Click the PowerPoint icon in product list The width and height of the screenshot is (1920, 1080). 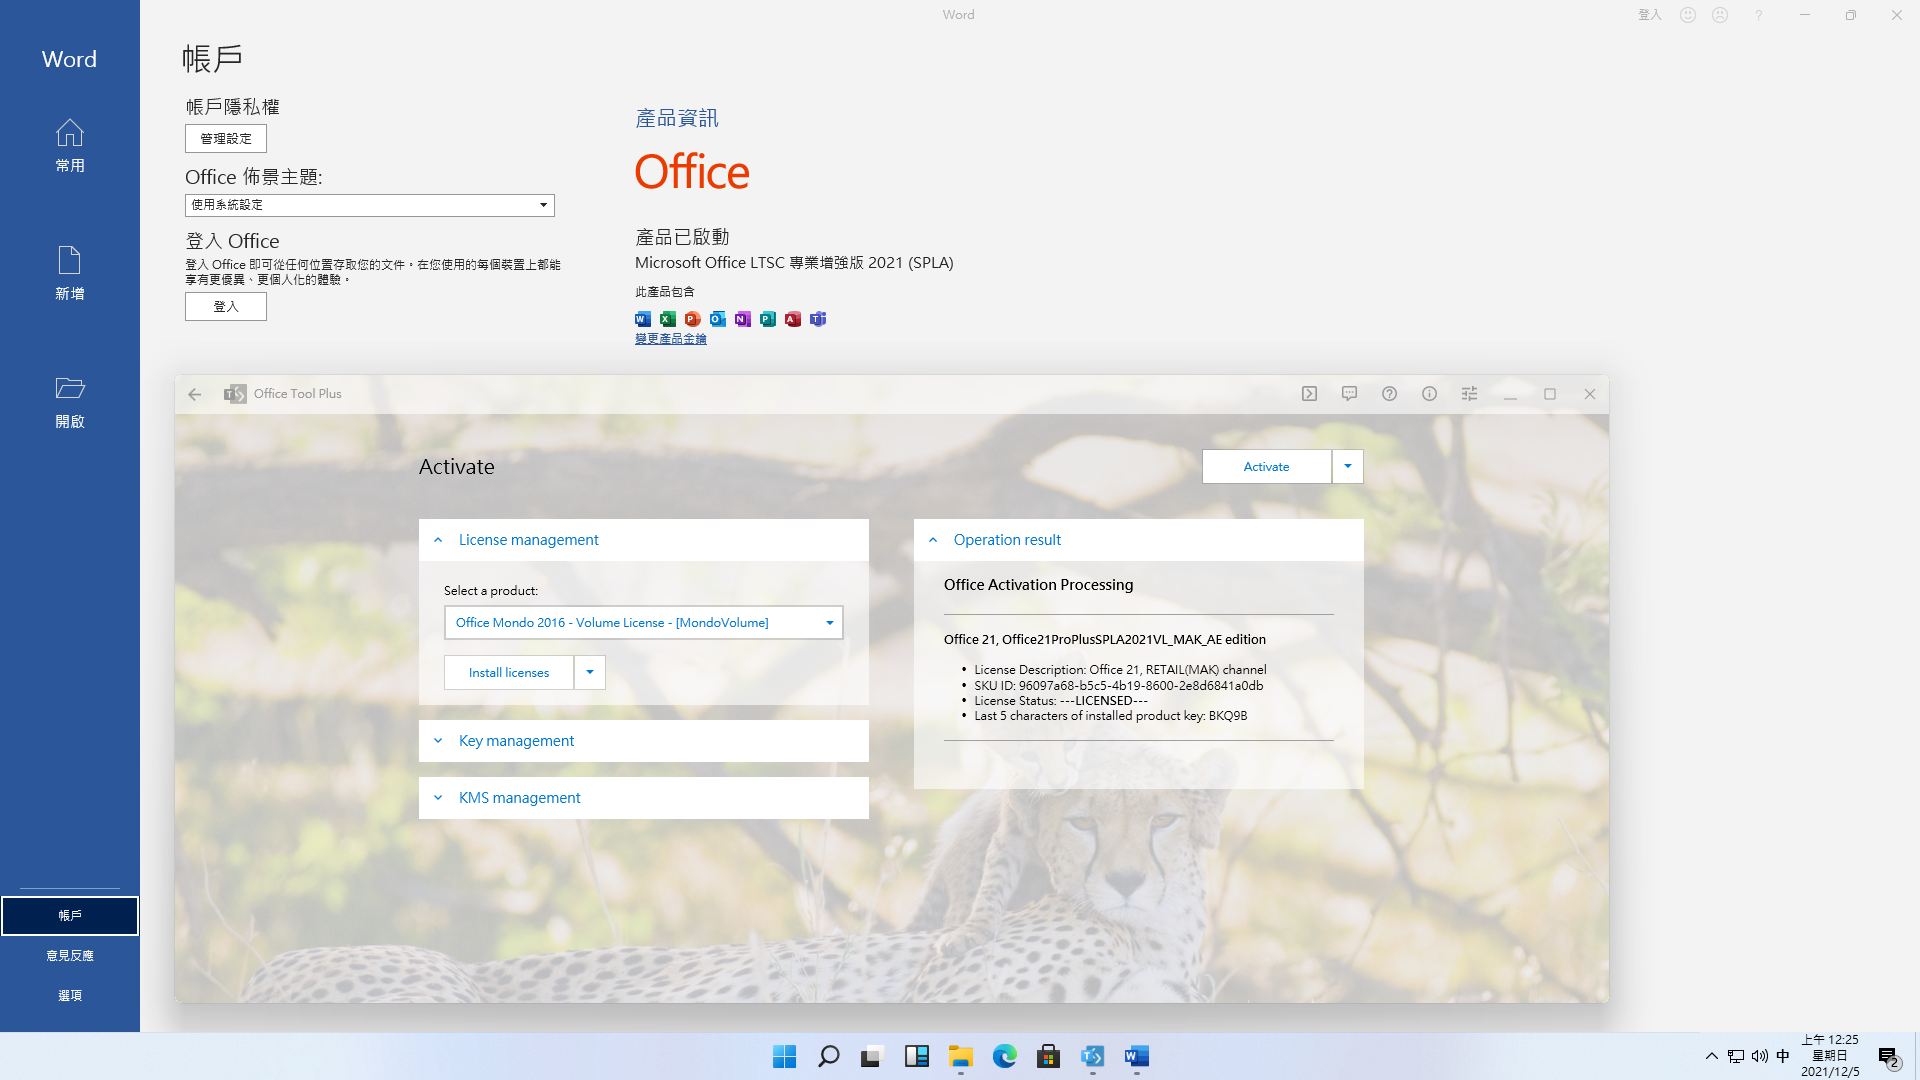point(693,319)
